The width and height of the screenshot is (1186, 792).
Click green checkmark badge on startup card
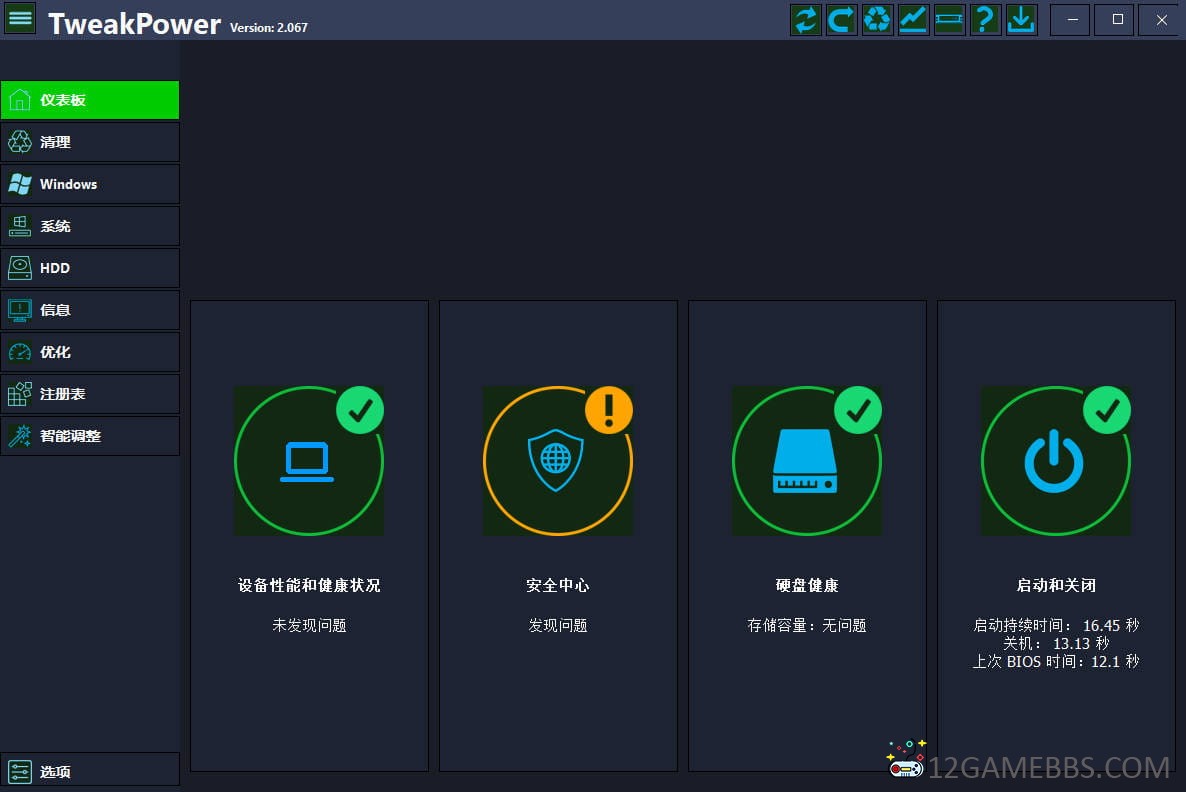pyautogui.click(x=1107, y=410)
